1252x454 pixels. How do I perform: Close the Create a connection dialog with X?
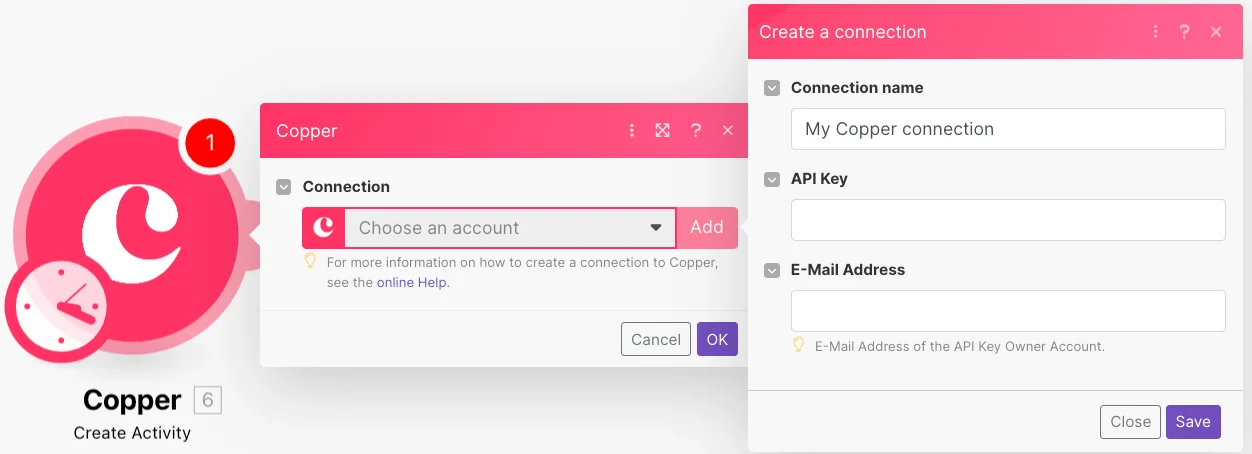tap(1216, 32)
